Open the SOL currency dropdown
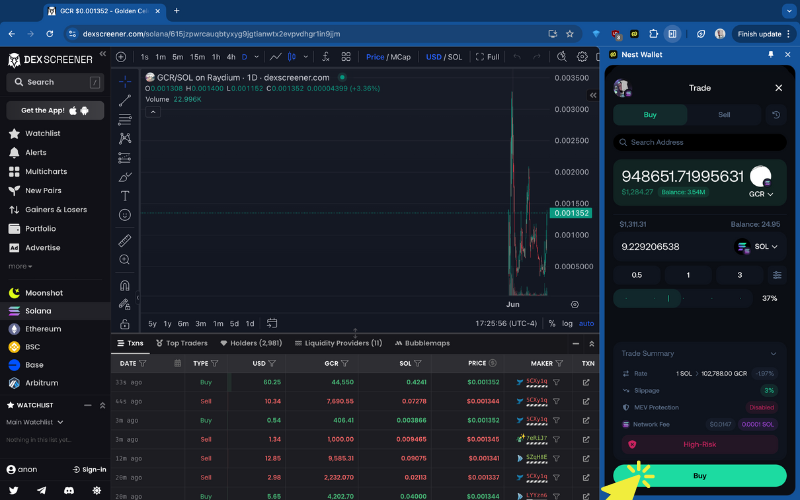800x500 pixels. (758, 246)
